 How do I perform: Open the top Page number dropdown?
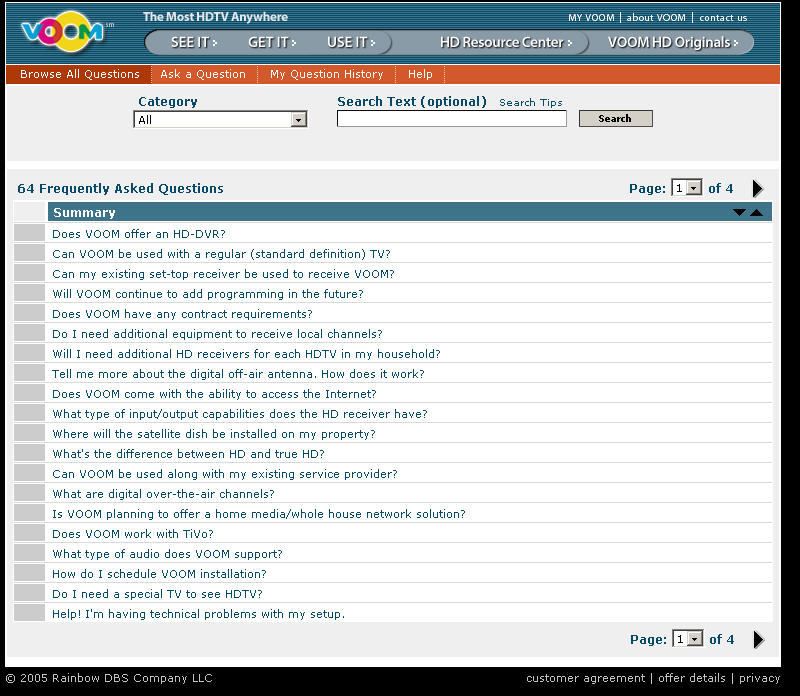687,188
